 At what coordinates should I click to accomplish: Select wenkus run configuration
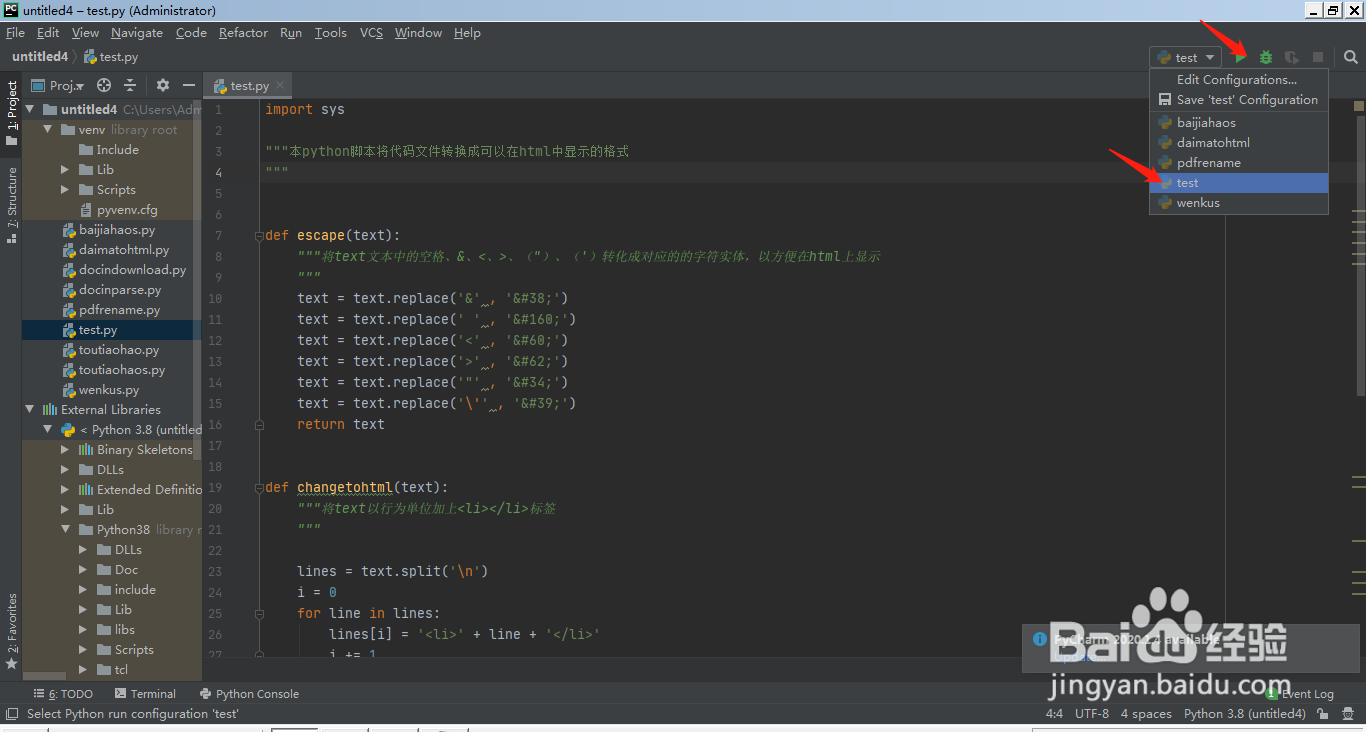coord(1239,203)
